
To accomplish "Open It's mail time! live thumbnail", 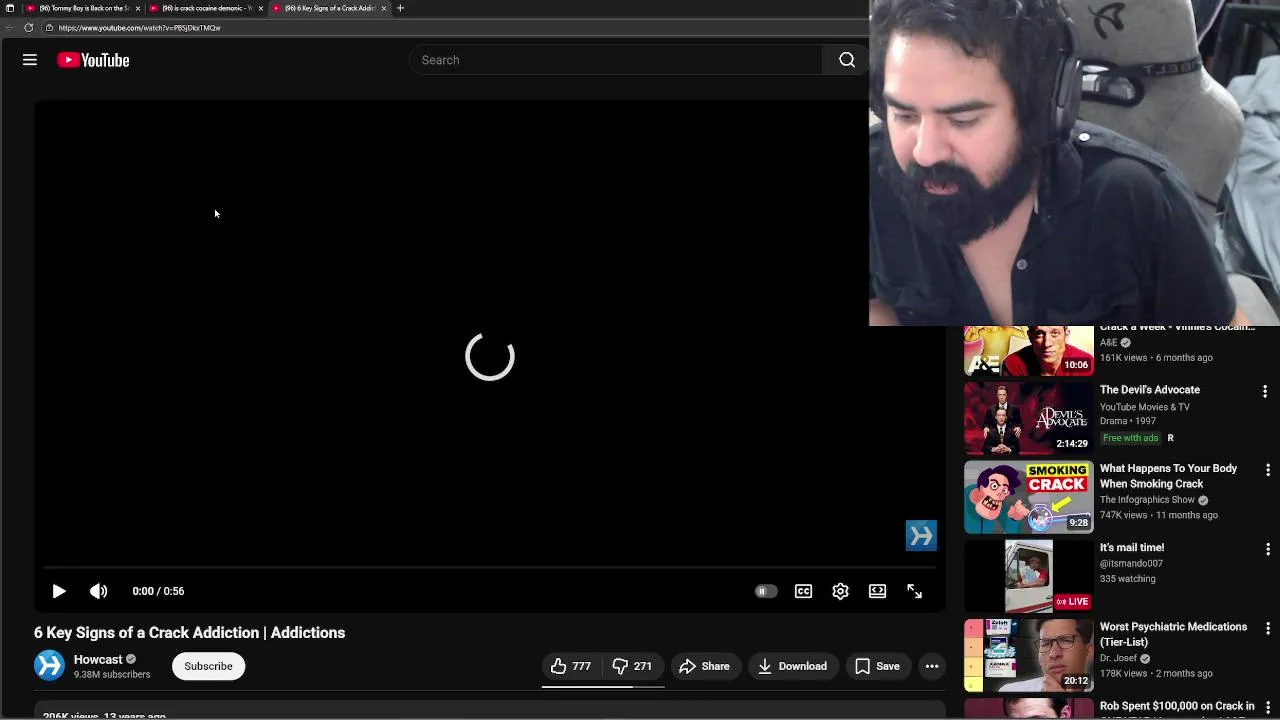I will (1029, 576).
